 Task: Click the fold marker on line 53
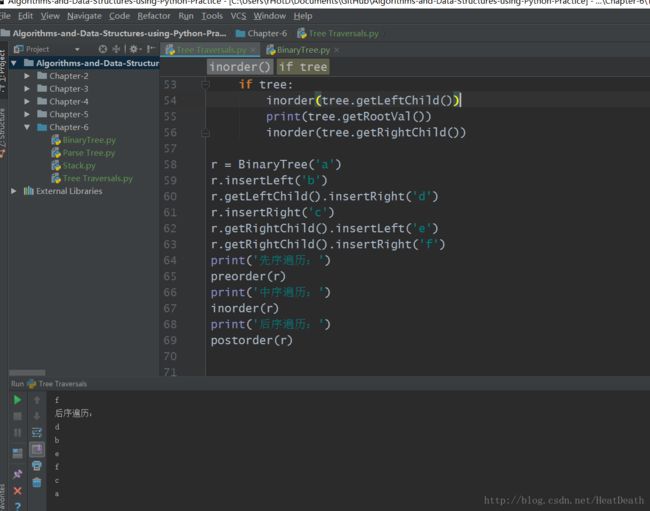(x=205, y=85)
